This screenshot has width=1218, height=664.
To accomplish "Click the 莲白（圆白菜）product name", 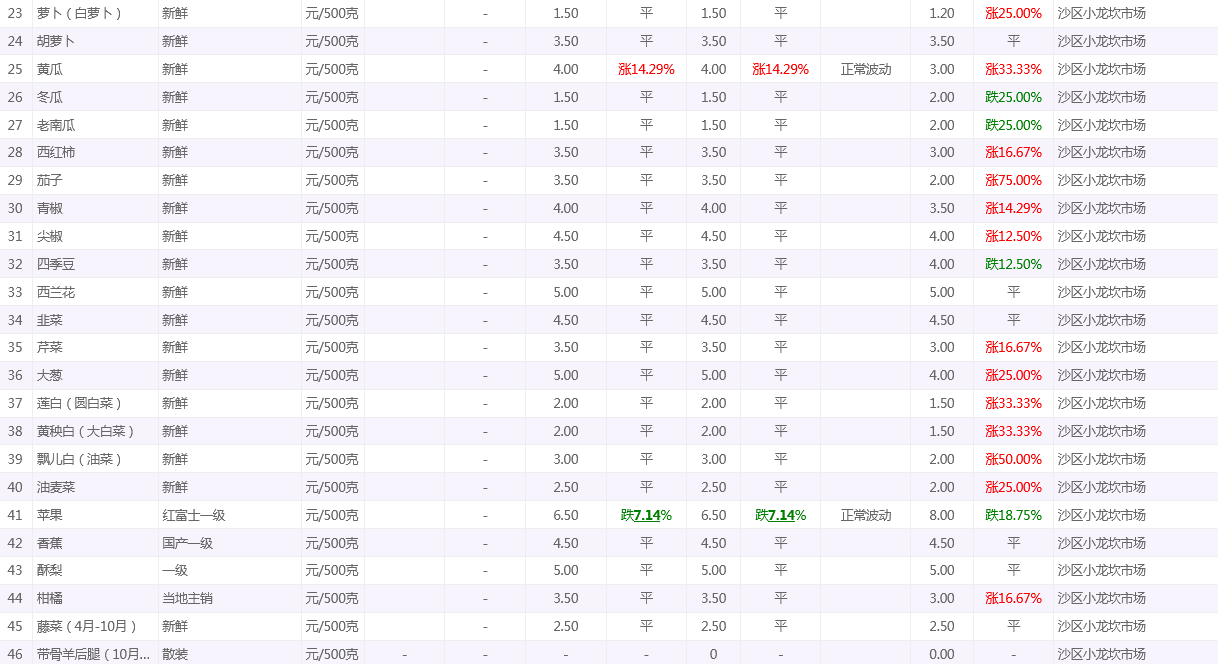I will coord(79,403).
